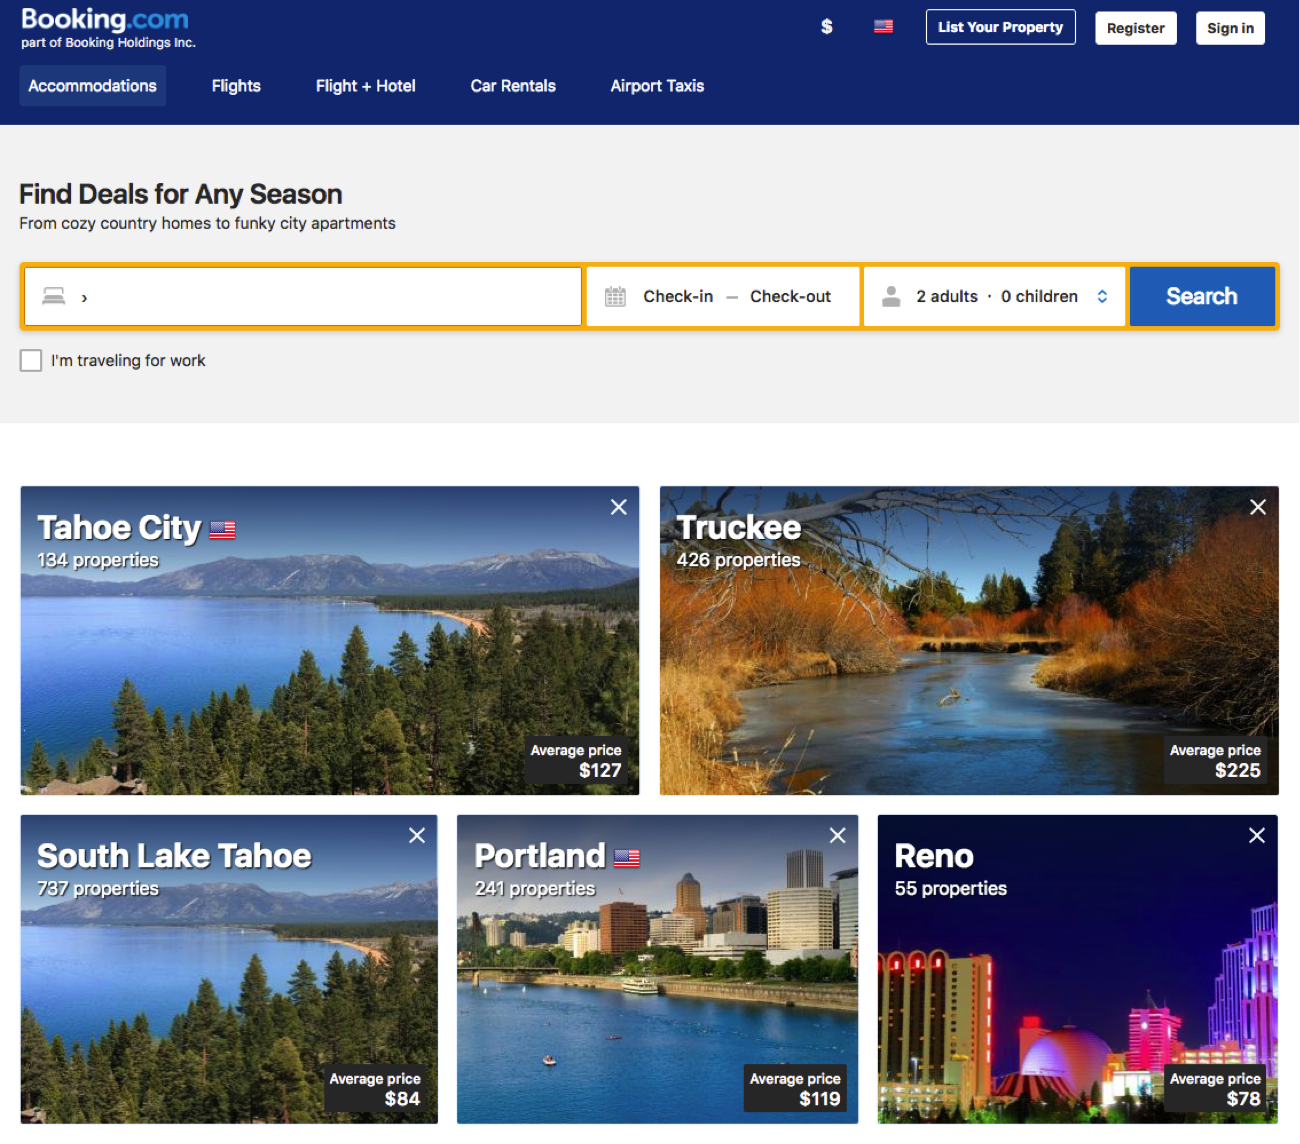Image resolution: width=1300 pixels, height=1144 pixels.
Task: Click the part of Booking Holdings Inc. text
Action: click(108, 43)
